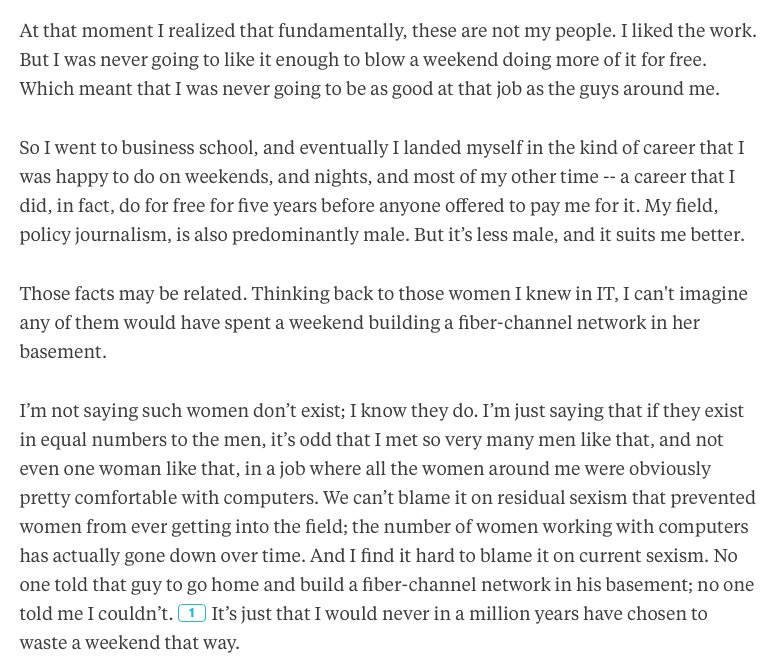The image size is (769, 667).
Task: Open footnote 1 marker
Action: (x=191, y=612)
